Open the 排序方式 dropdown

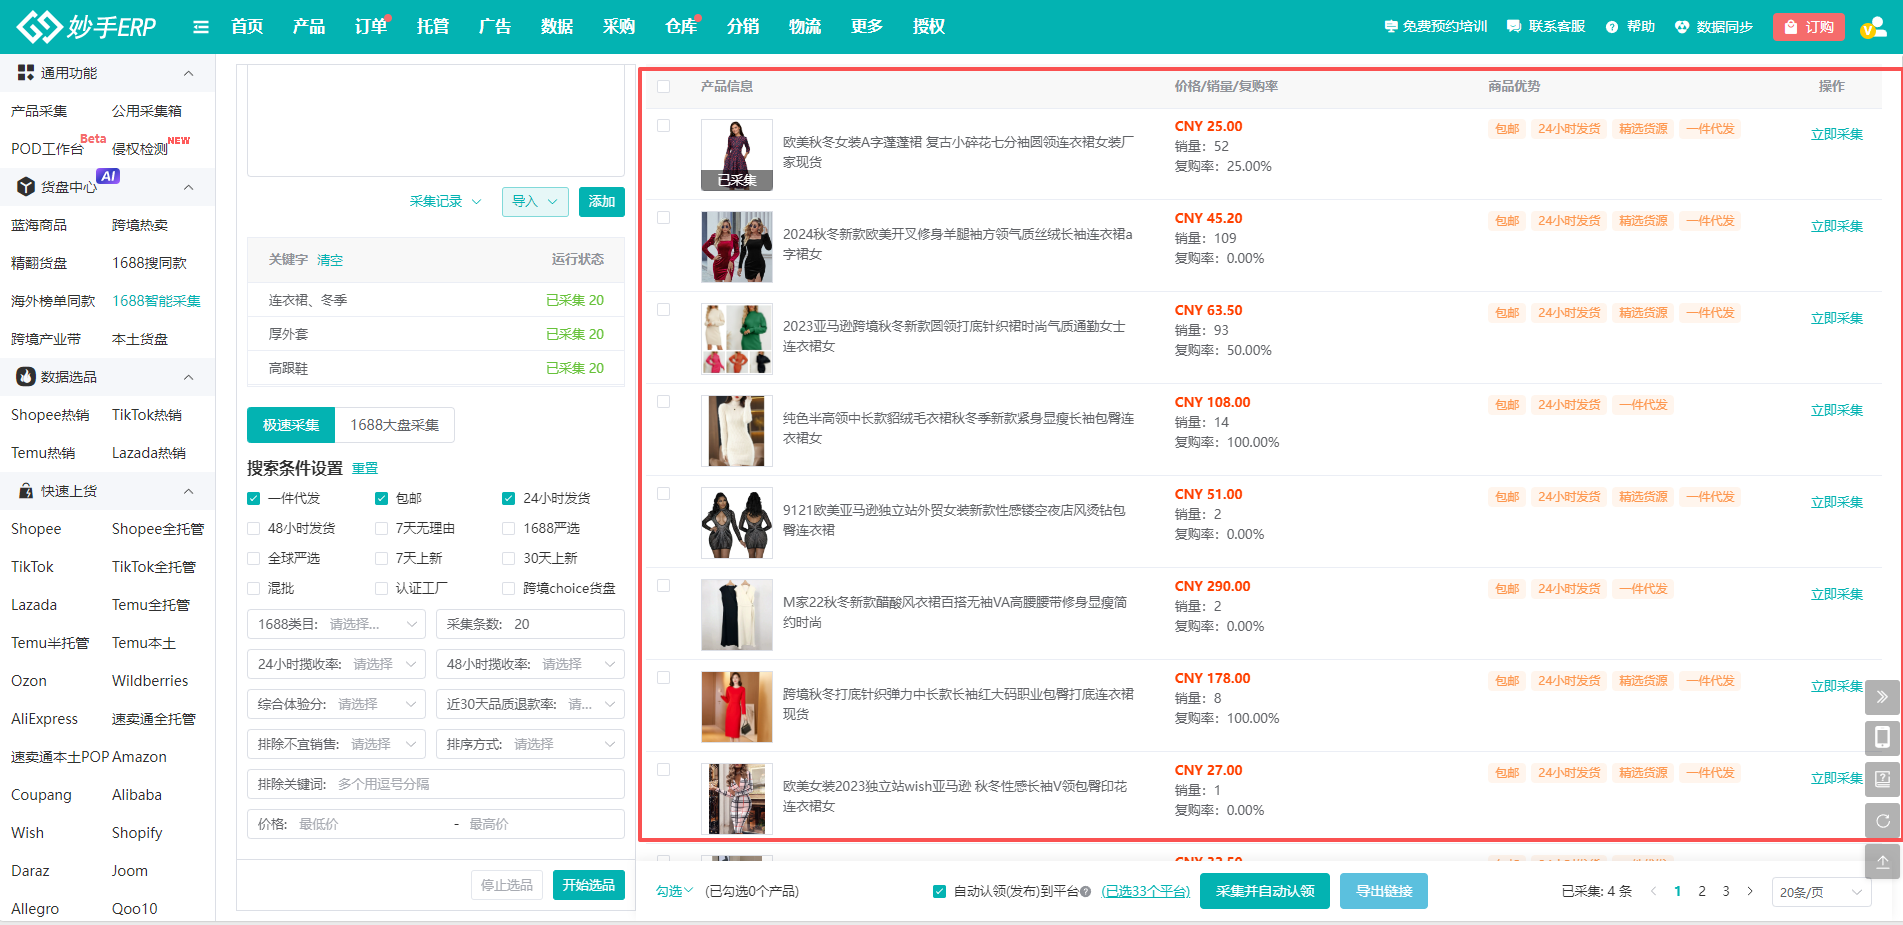tap(530, 744)
